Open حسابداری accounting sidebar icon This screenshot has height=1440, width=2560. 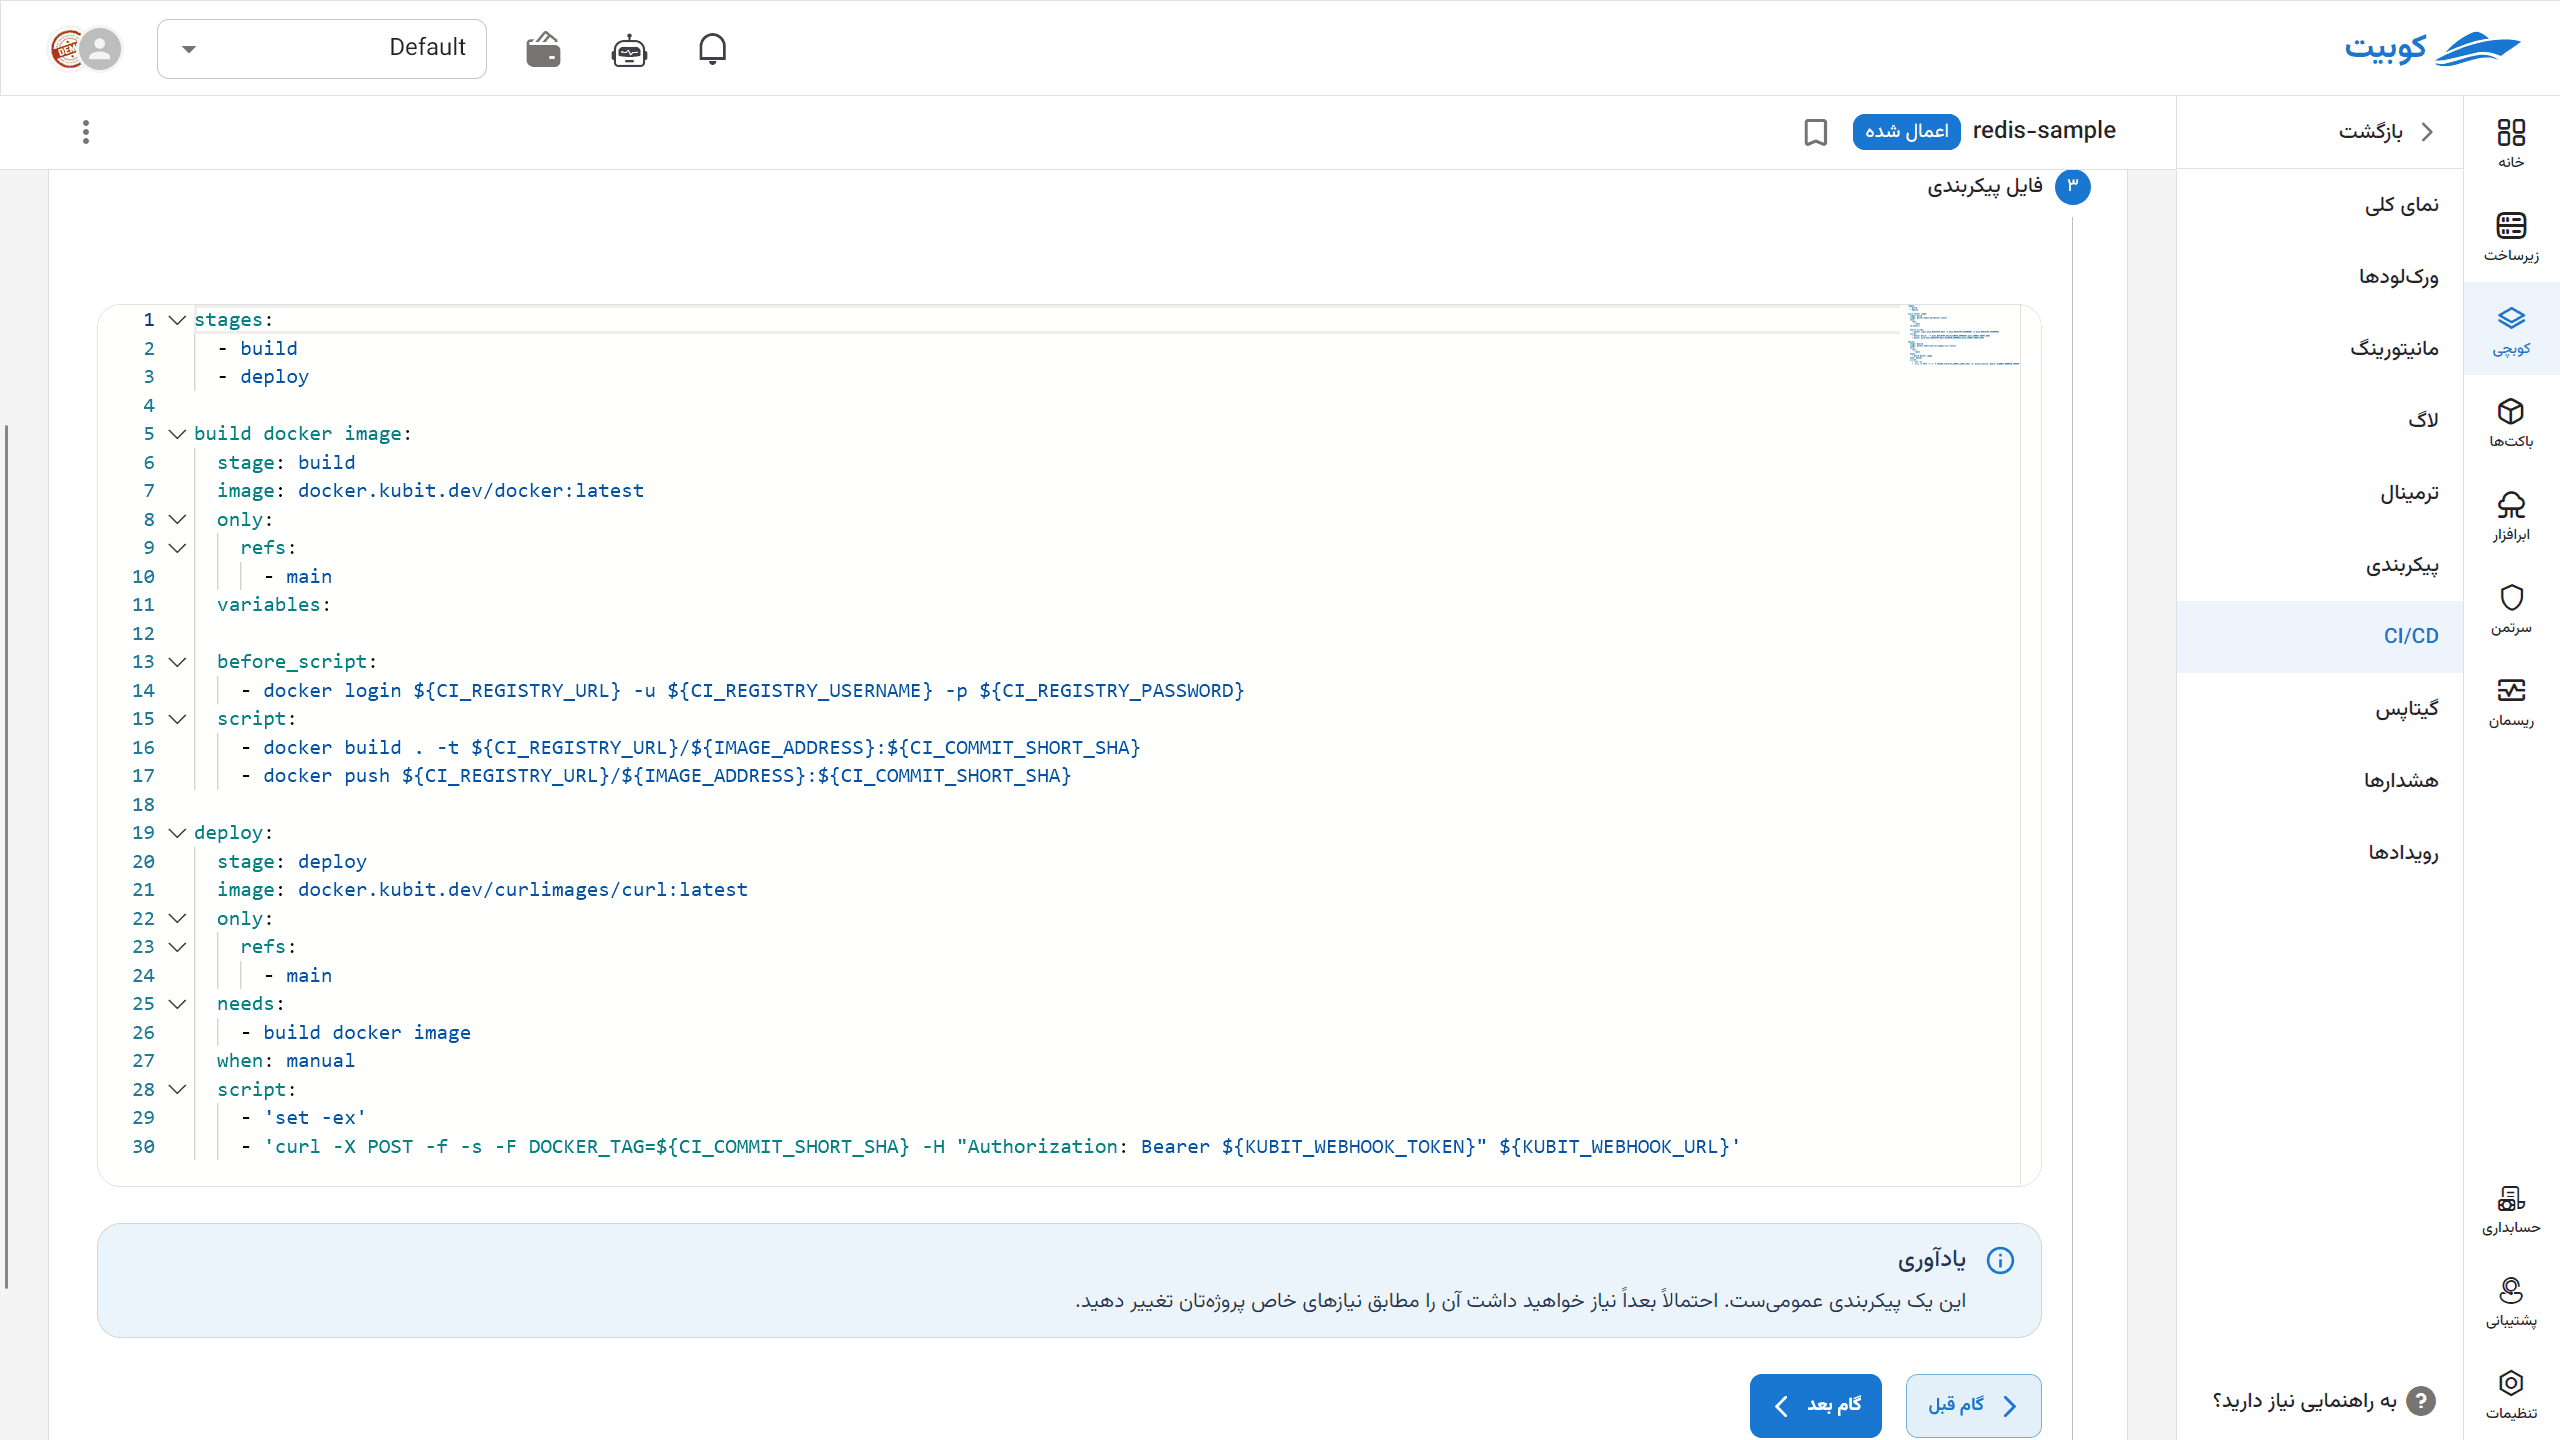(2511, 1209)
